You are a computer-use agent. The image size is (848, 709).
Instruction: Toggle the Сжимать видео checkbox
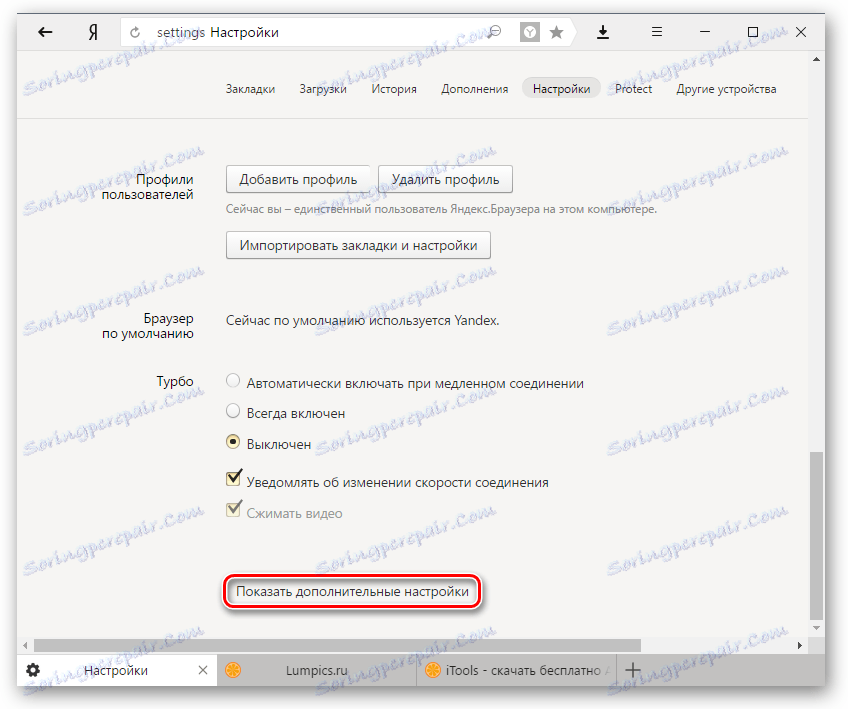[x=234, y=509]
